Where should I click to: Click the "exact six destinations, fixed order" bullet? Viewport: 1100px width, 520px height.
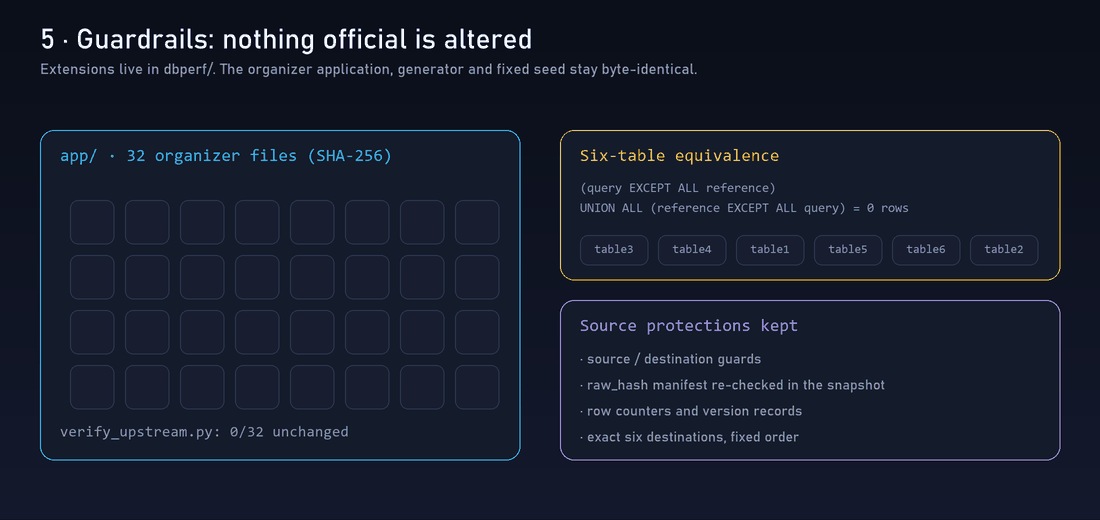click(689, 437)
